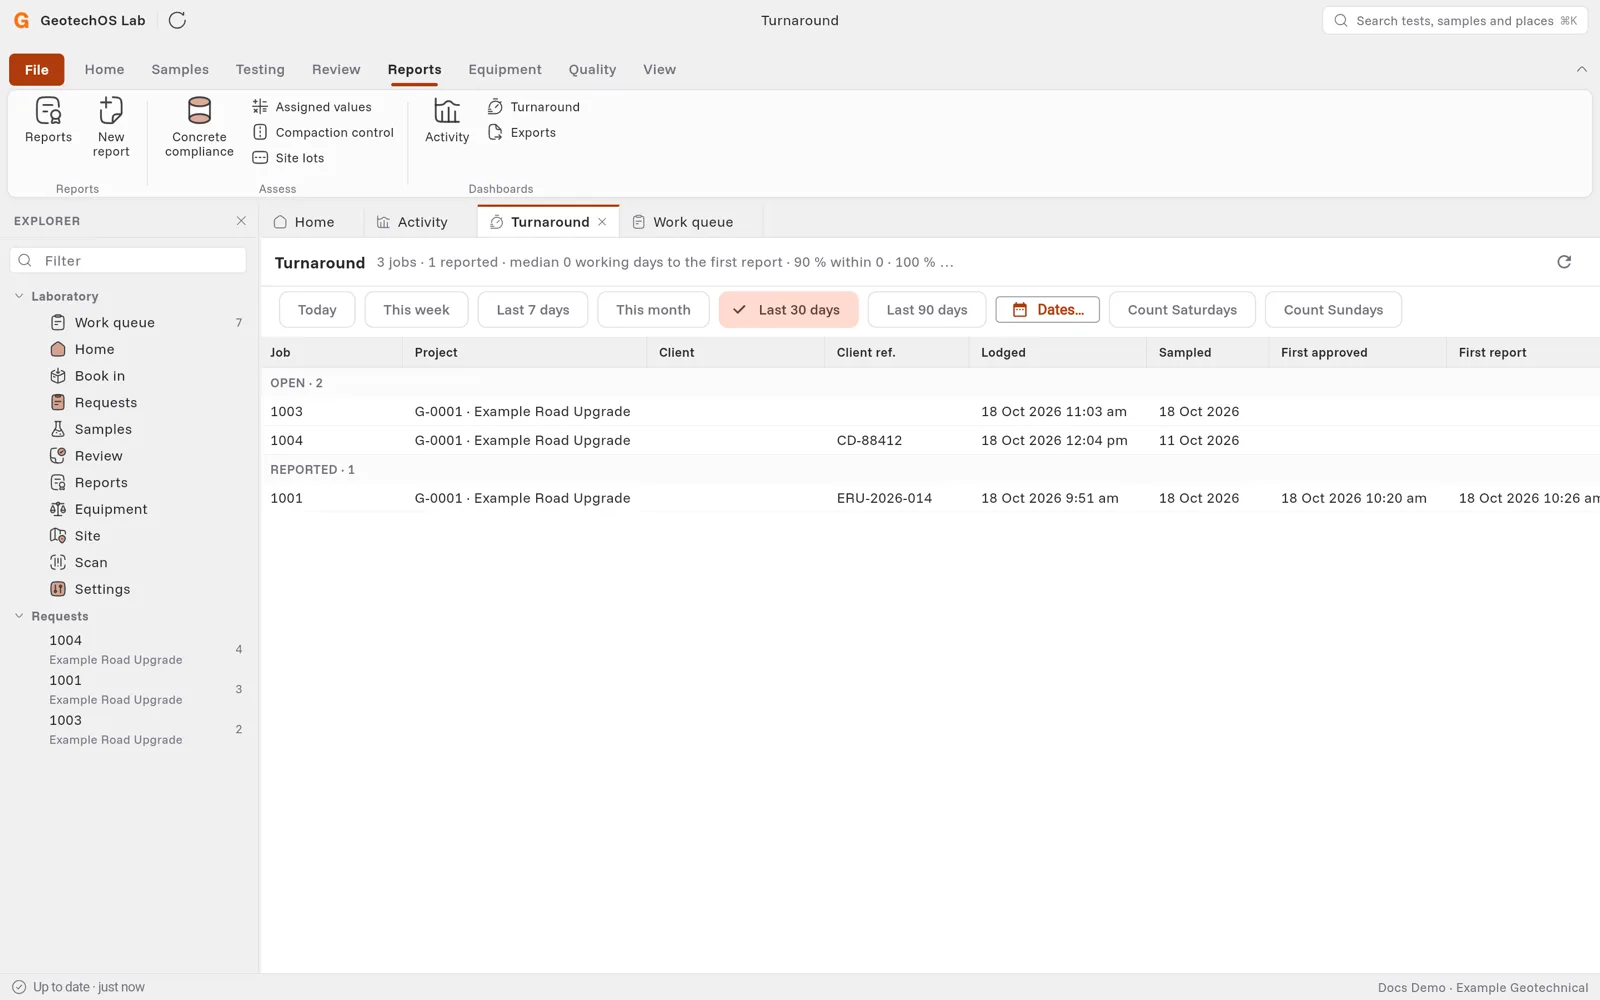
Task: Open Turnaround dashboard ribbon item
Action: 533,107
